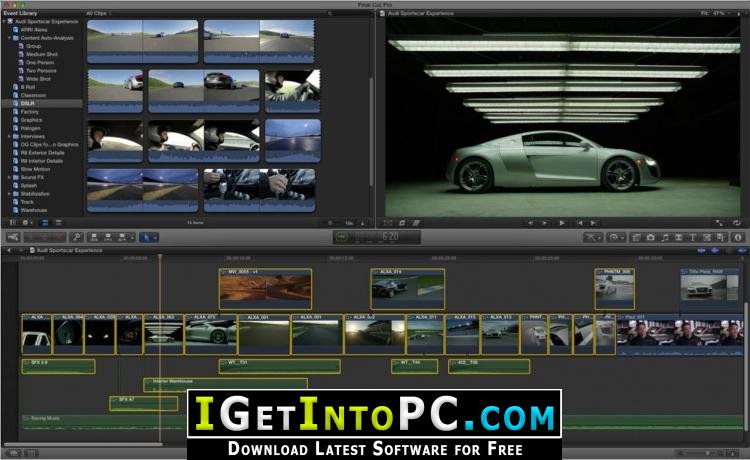Viewport: 750px width, 460px height.
Task: Toggle audio skimming in timeline
Action: point(715,250)
